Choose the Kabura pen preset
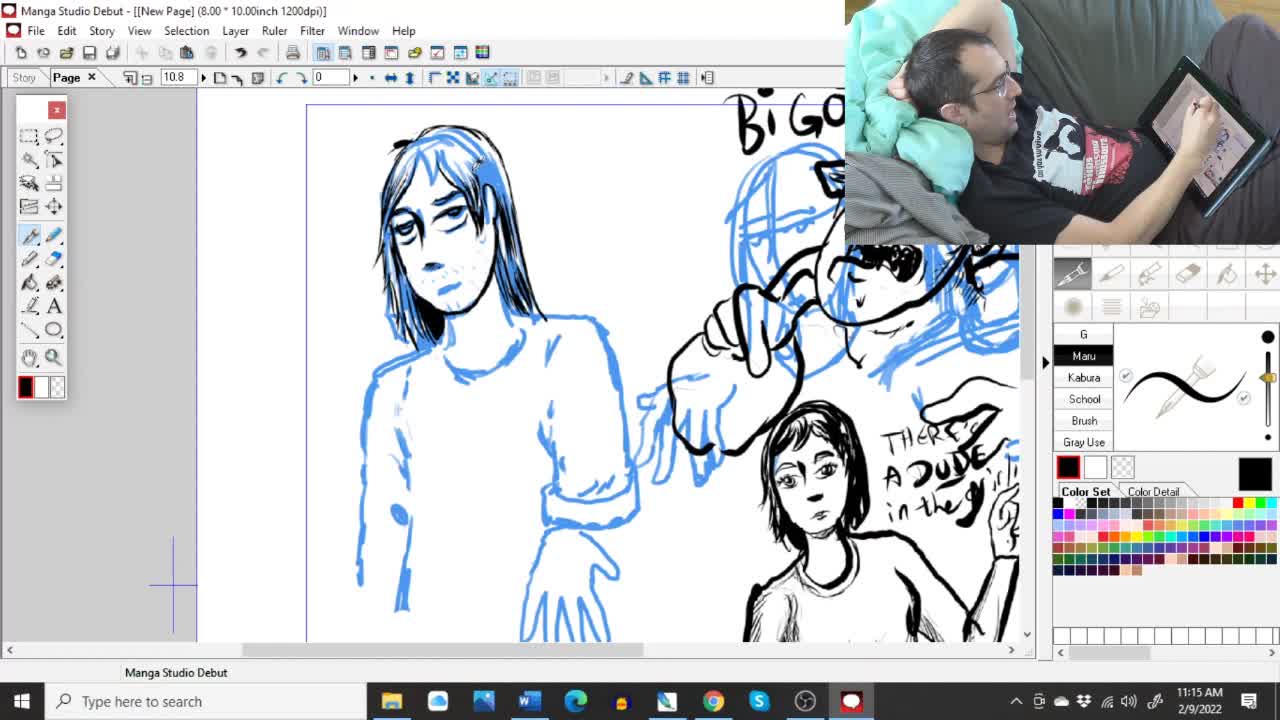This screenshot has height=720, width=1280. click(1083, 378)
